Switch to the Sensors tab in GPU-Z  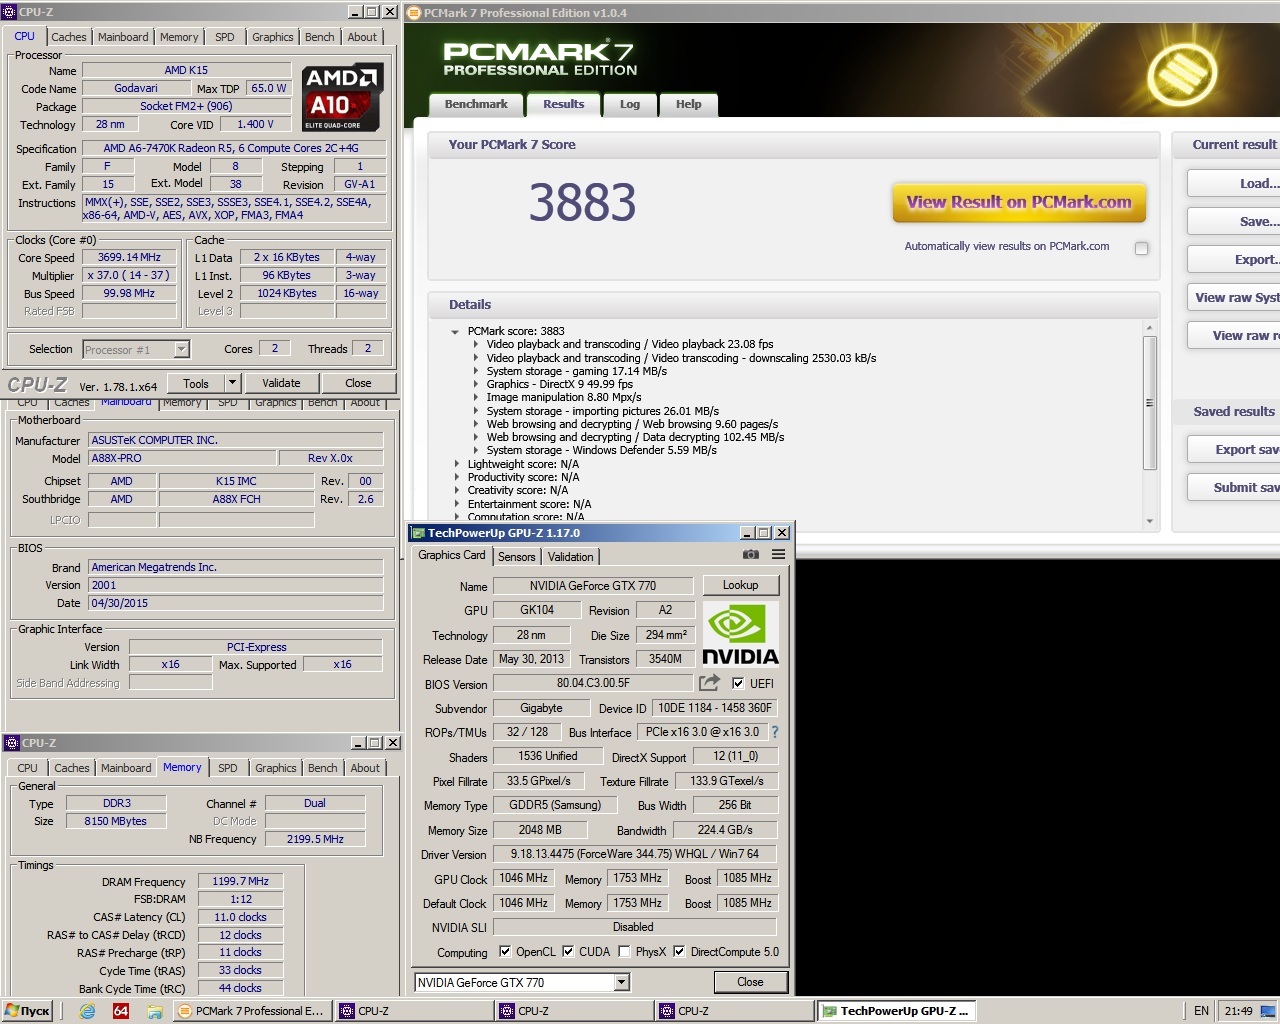[517, 557]
